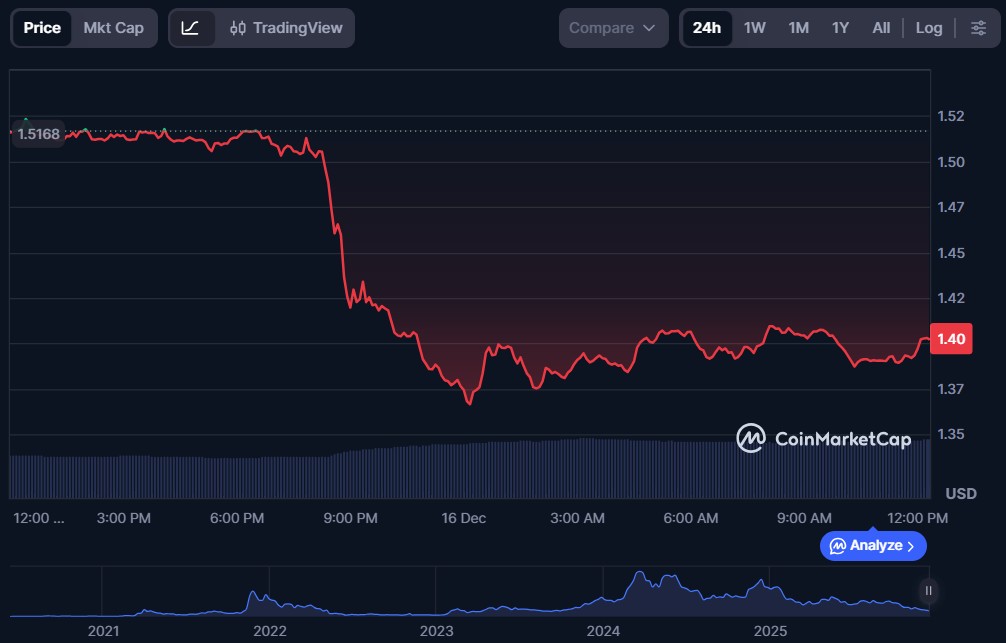Choose the 1M time range

(798, 28)
